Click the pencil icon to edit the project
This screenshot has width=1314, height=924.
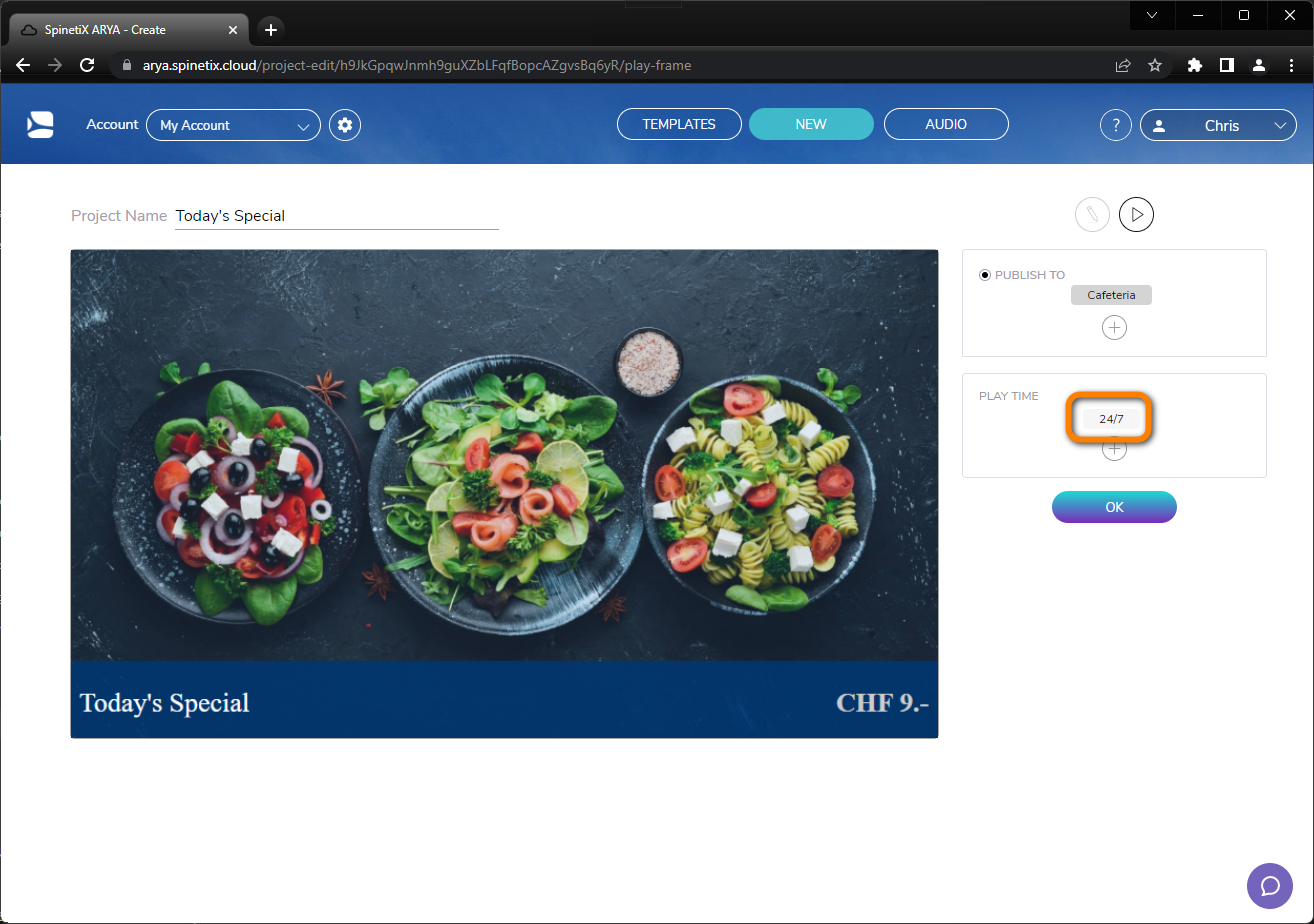pos(1092,214)
